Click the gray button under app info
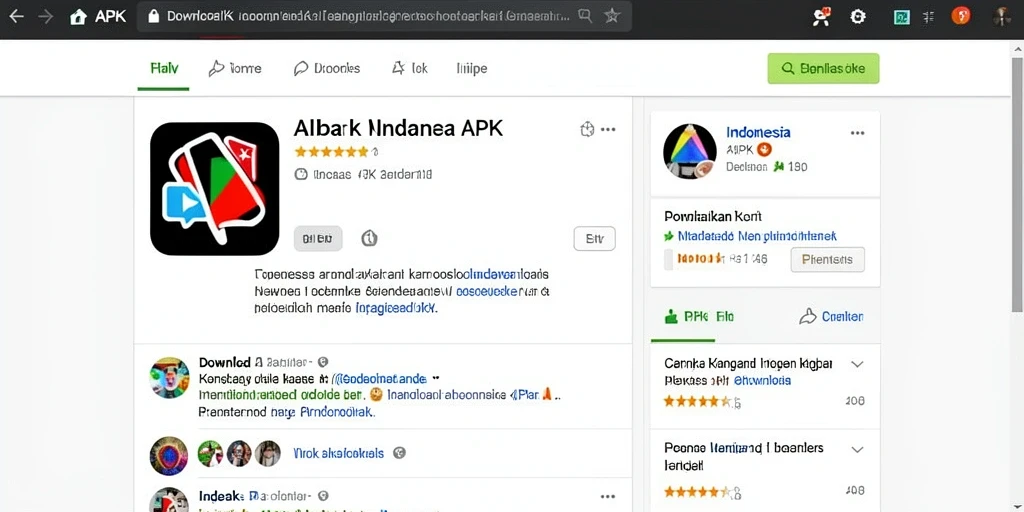The image size is (1024, 512). [x=318, y=239]
